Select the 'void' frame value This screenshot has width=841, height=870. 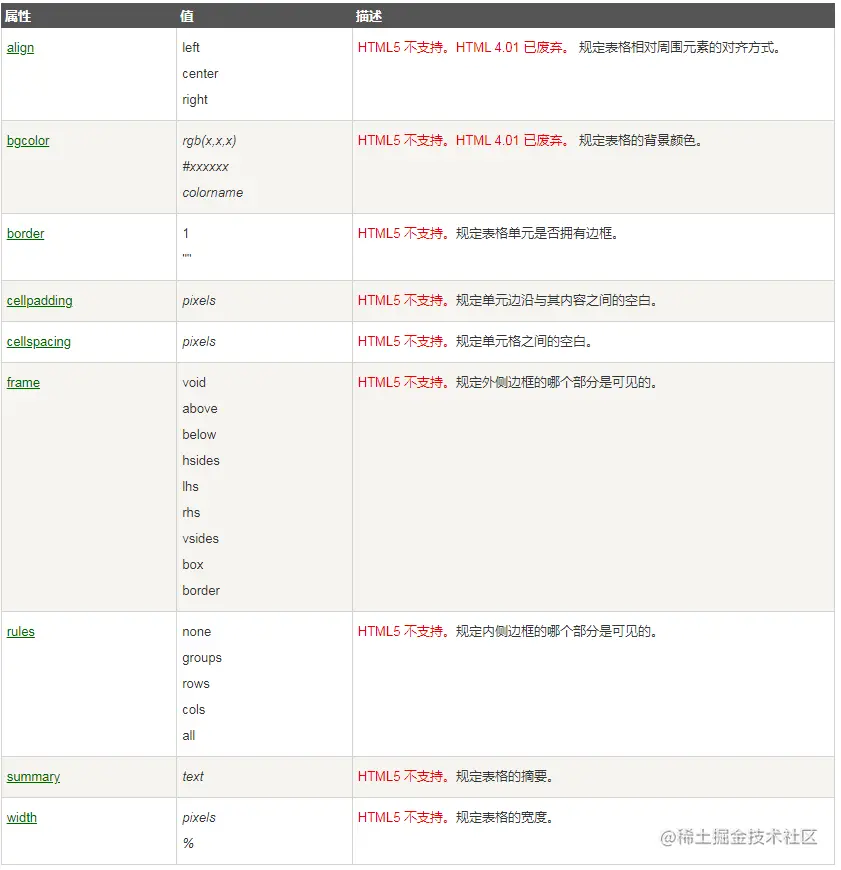click(194, 383)
